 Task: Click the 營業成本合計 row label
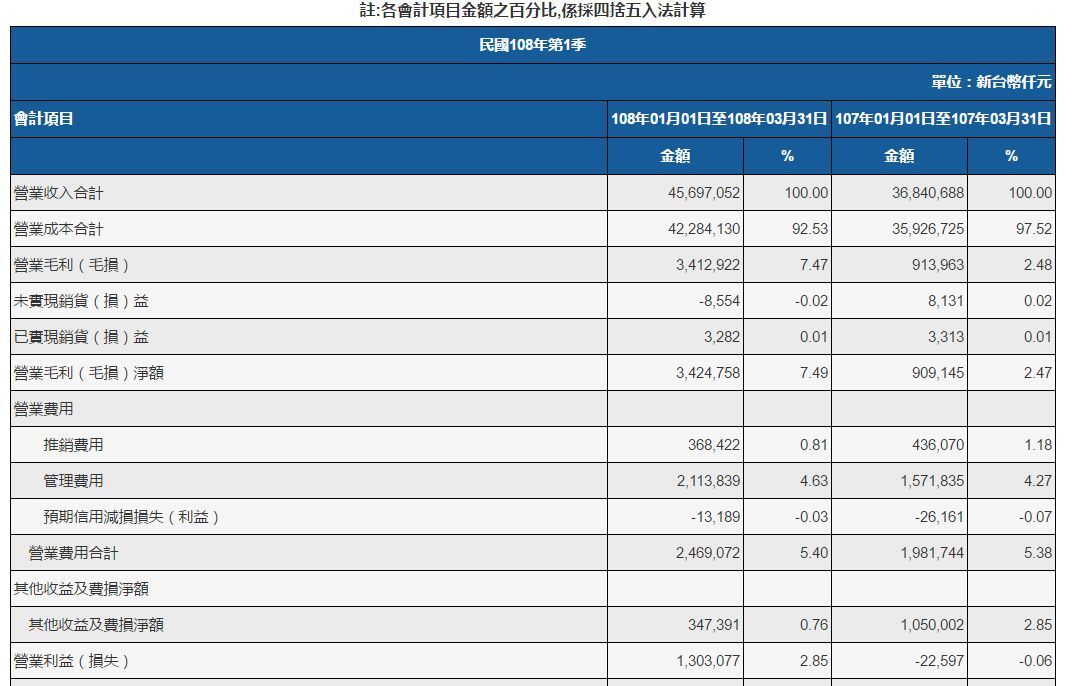click(x=58, y=229)
